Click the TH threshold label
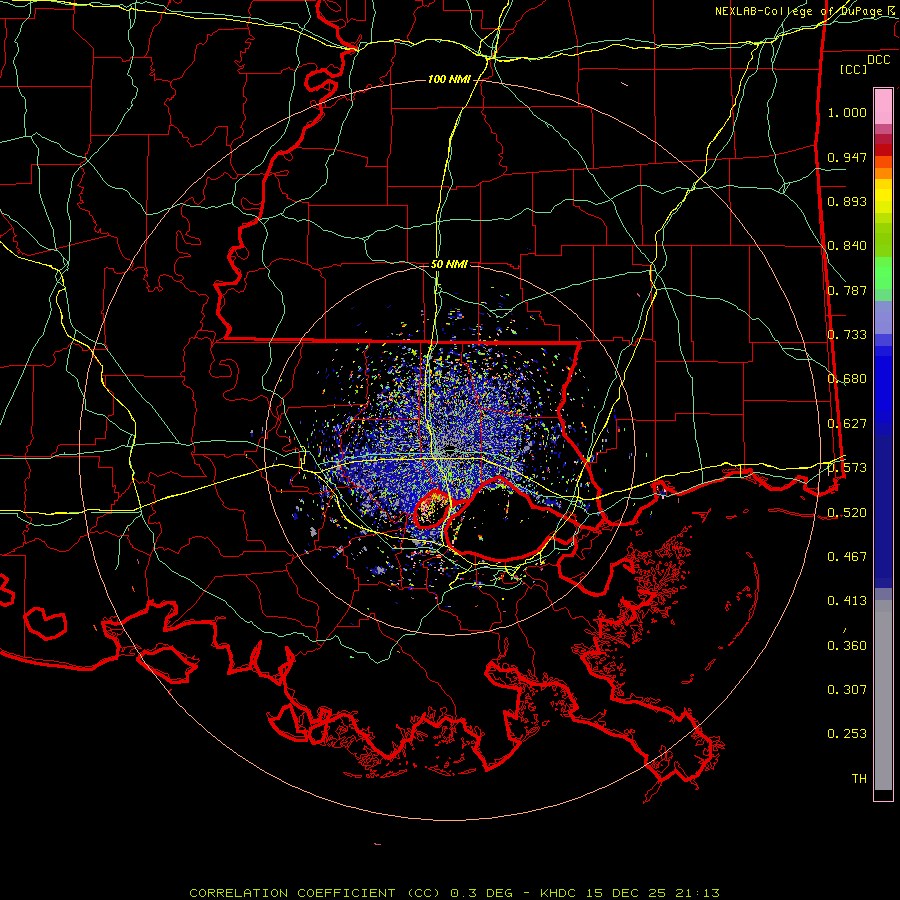The width and height of the screenshot is (900, 900). pyautogui.click(x=859, y=779)
